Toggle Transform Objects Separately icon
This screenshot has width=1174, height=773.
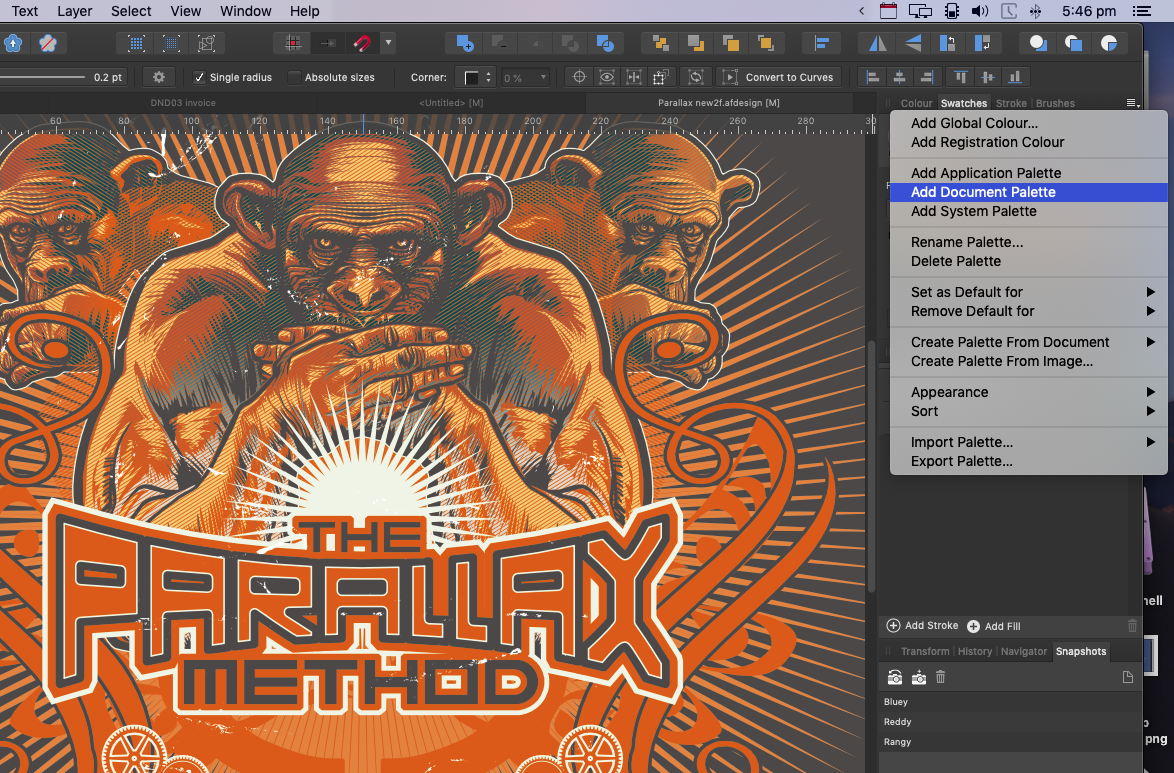(660, 77)
